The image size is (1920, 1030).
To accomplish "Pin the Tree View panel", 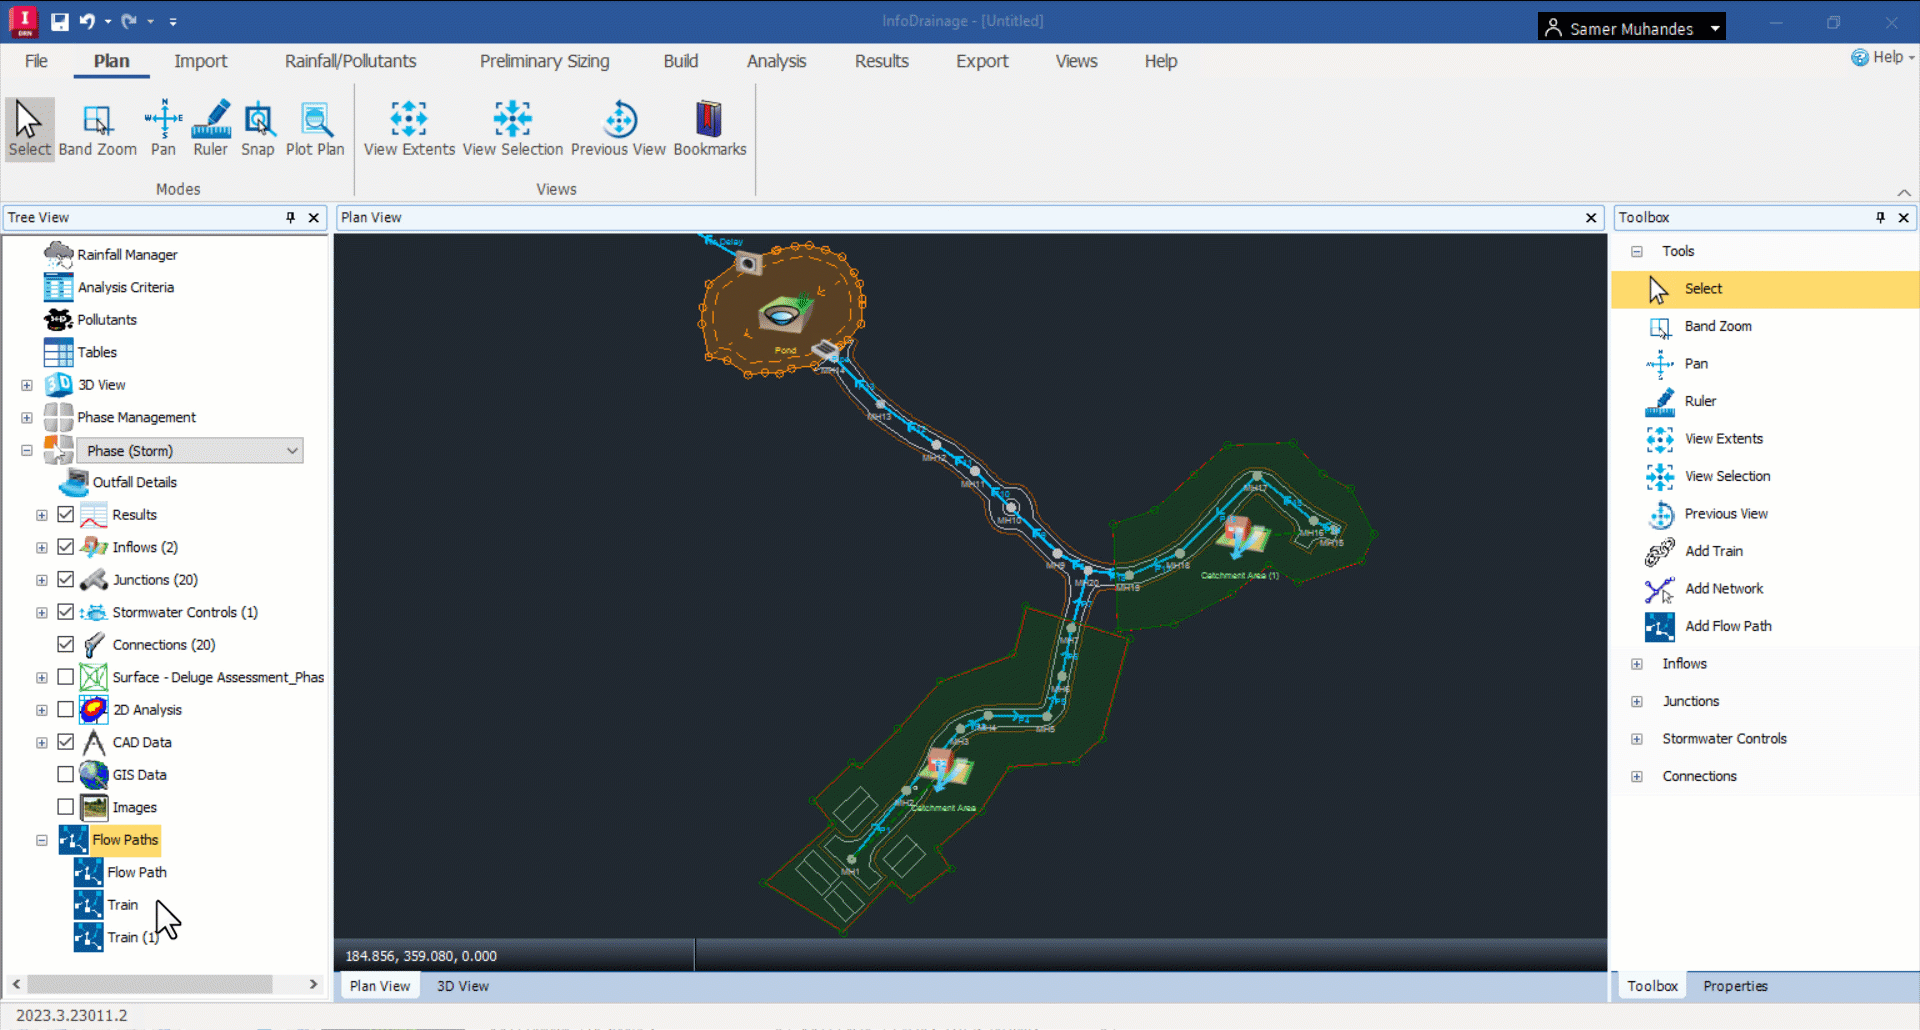I will (291, 218).
